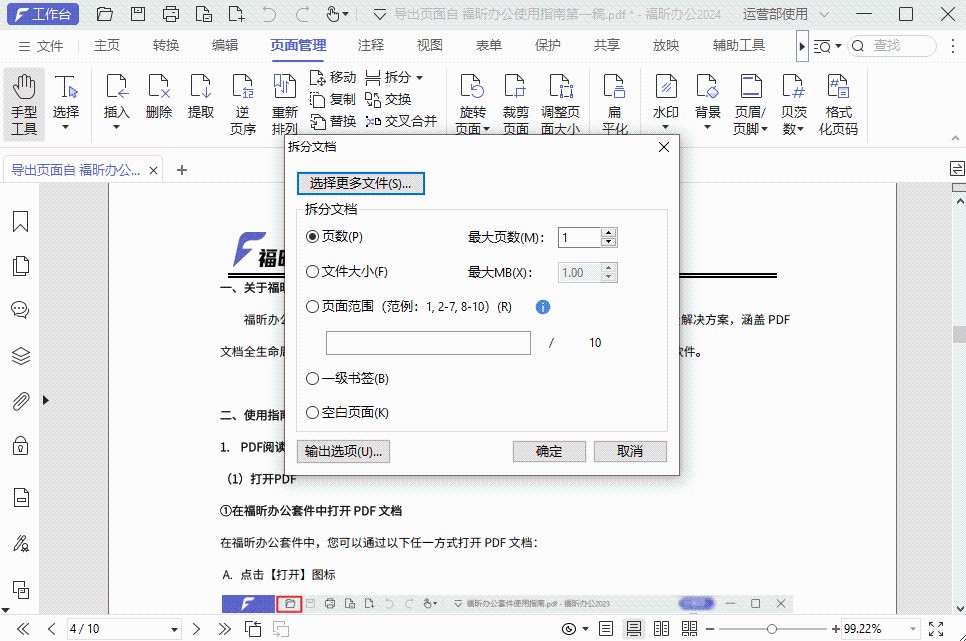Select the 空白页面(K) radio option
This screenshot has height=641, width=966.
point(312,412)
